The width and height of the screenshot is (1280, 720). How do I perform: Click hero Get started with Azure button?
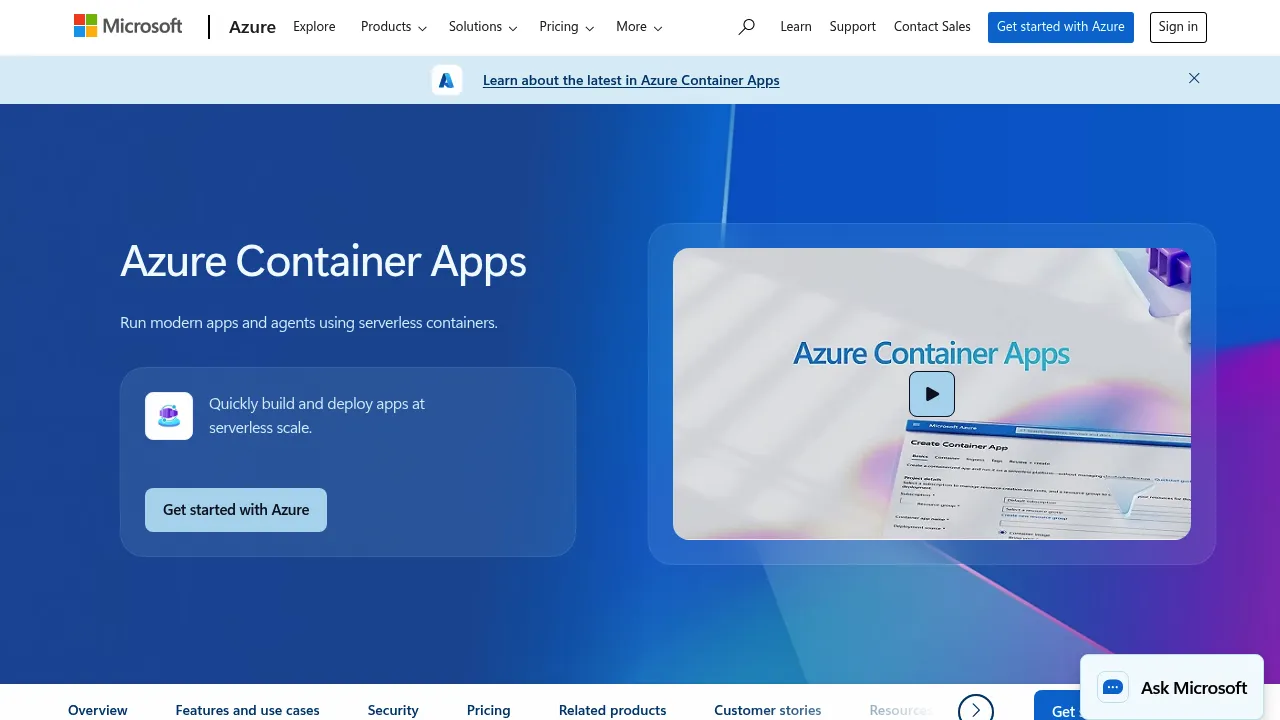click(x=236, y=510)
